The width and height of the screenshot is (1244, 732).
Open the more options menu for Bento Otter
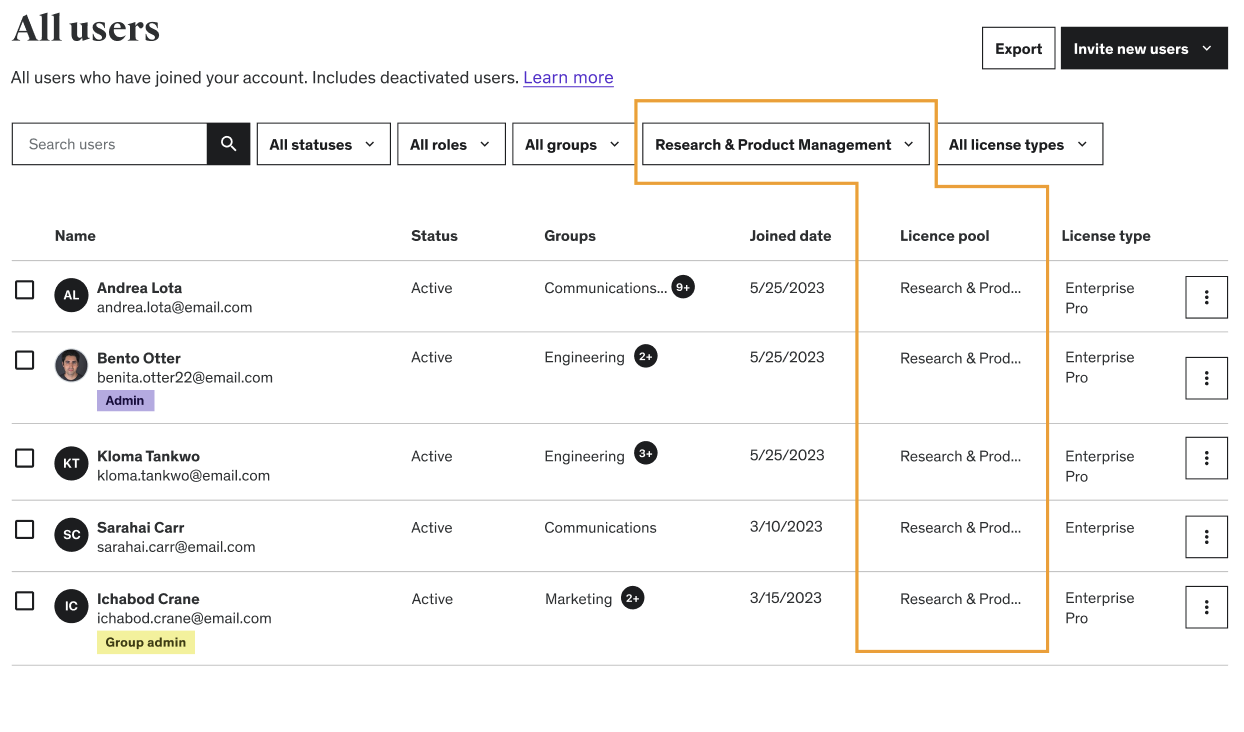[1206, 377]
